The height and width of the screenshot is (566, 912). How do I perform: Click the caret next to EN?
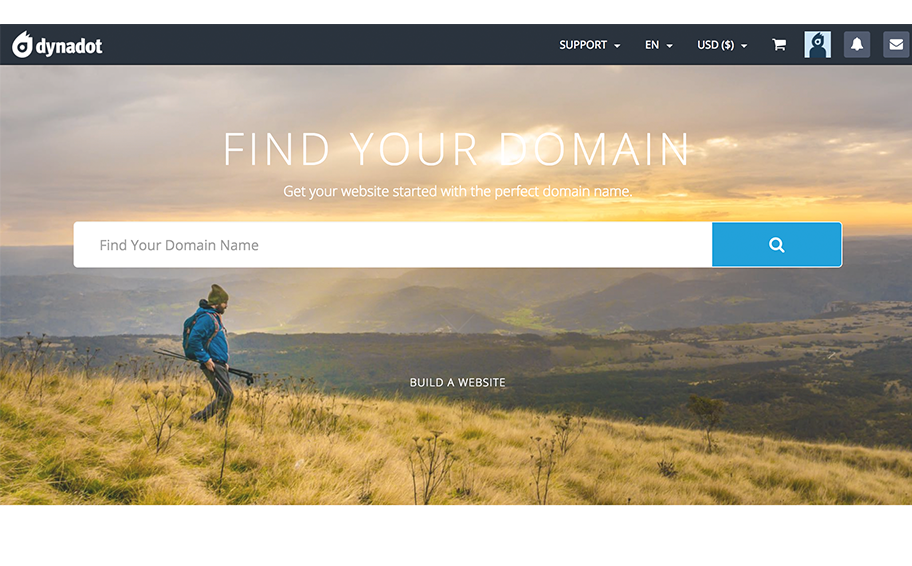[x=669, y=46]
